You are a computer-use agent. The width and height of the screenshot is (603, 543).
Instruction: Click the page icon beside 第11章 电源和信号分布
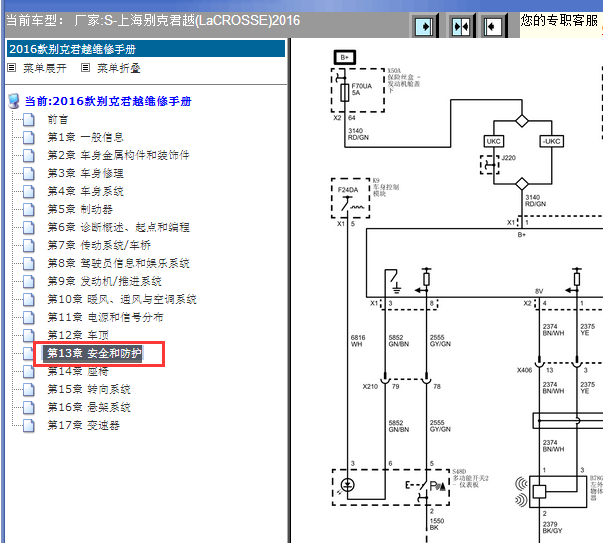pyautogui.click(x=28, y=318)
